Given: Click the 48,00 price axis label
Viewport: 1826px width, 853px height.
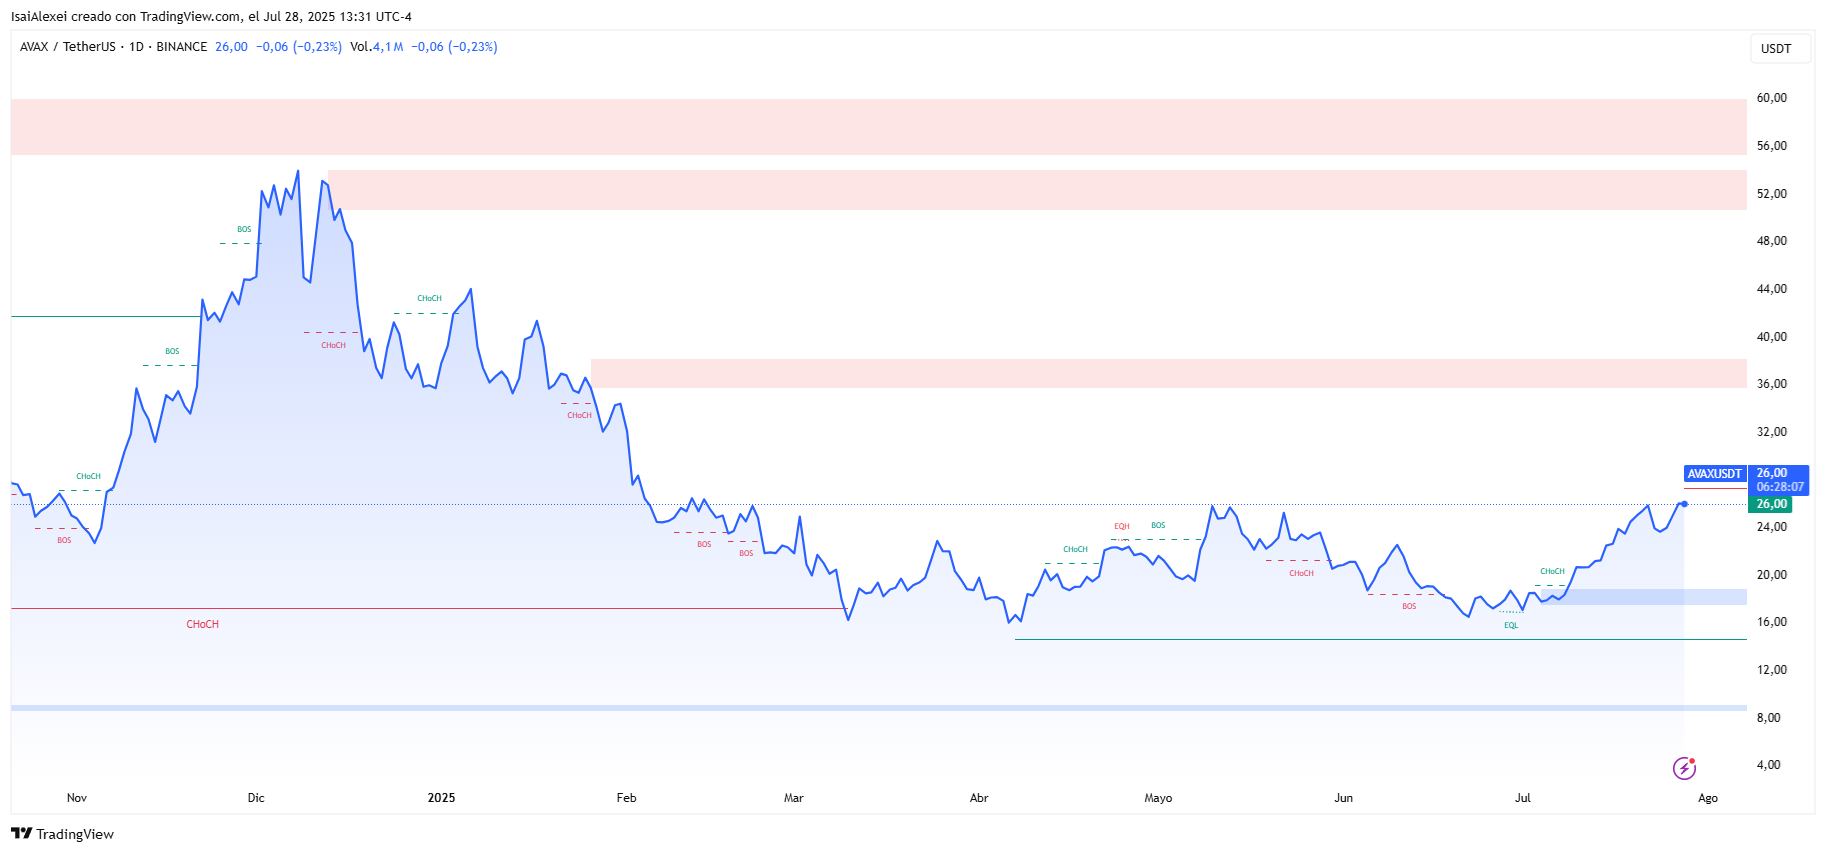Looking at the screenshot, I should 1771,241.
